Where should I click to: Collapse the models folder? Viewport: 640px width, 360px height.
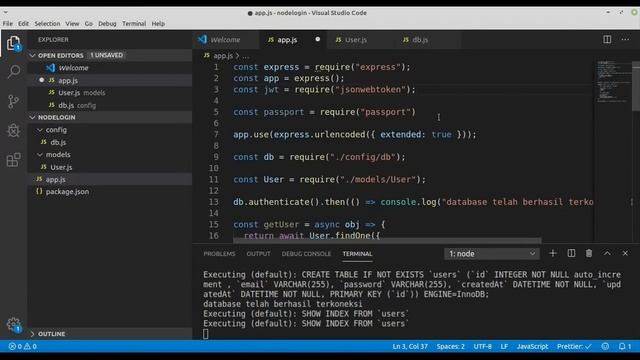coord(40,155)
